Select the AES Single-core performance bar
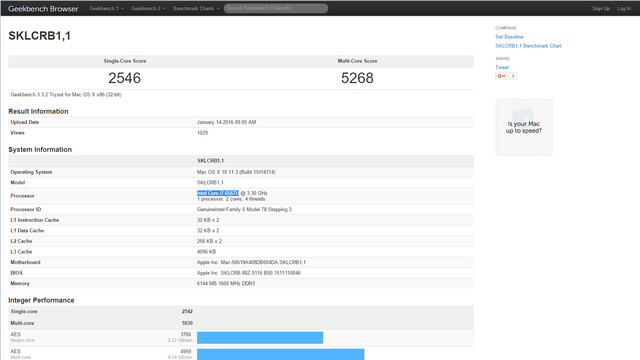 pyautogui.click(x=260, y=338)
